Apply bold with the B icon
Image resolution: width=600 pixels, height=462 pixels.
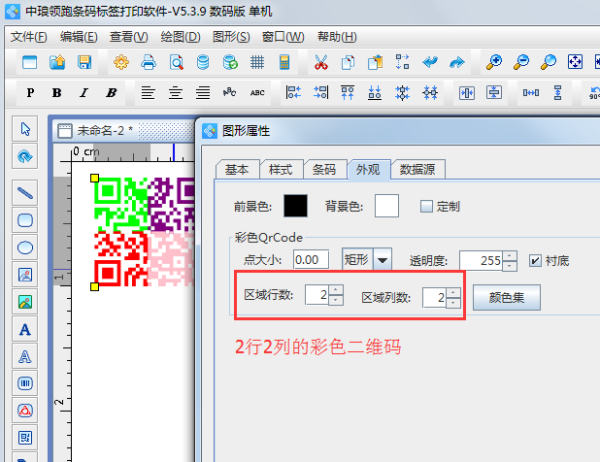[x=57, y=93]
